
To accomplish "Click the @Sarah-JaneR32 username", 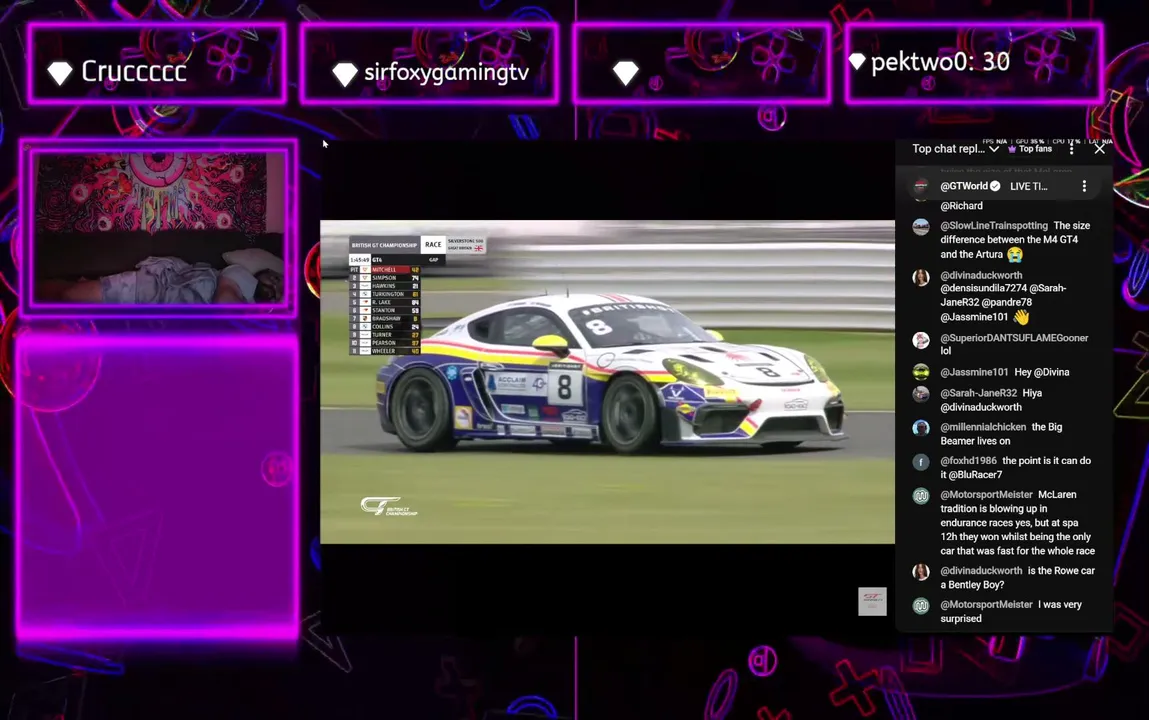I will (978, 393).
